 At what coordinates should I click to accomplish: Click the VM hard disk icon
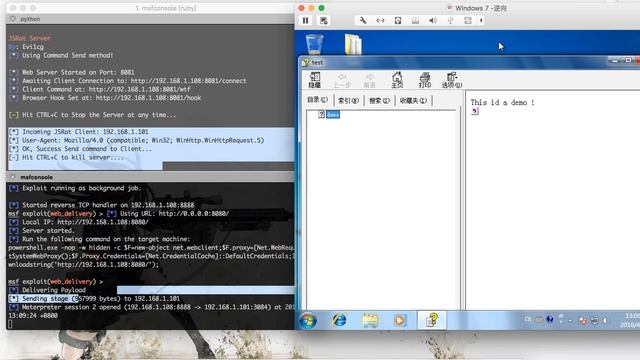click(398, 20)
